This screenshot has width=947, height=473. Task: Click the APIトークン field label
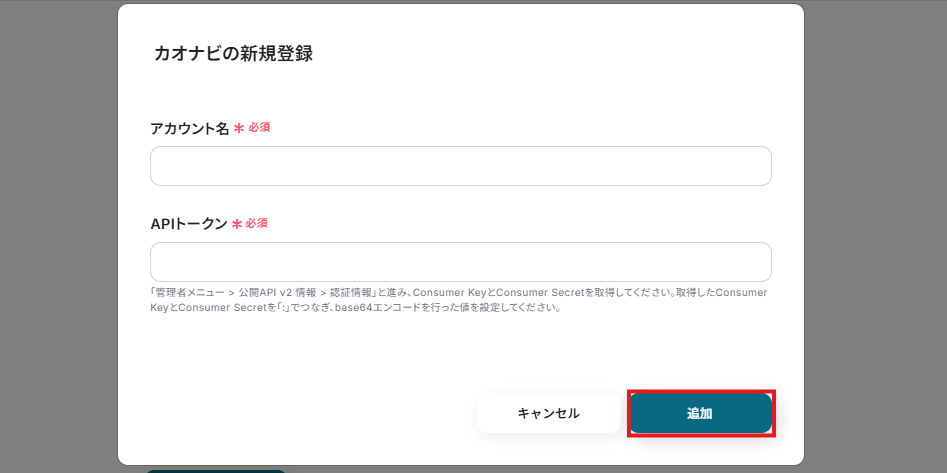188,224
